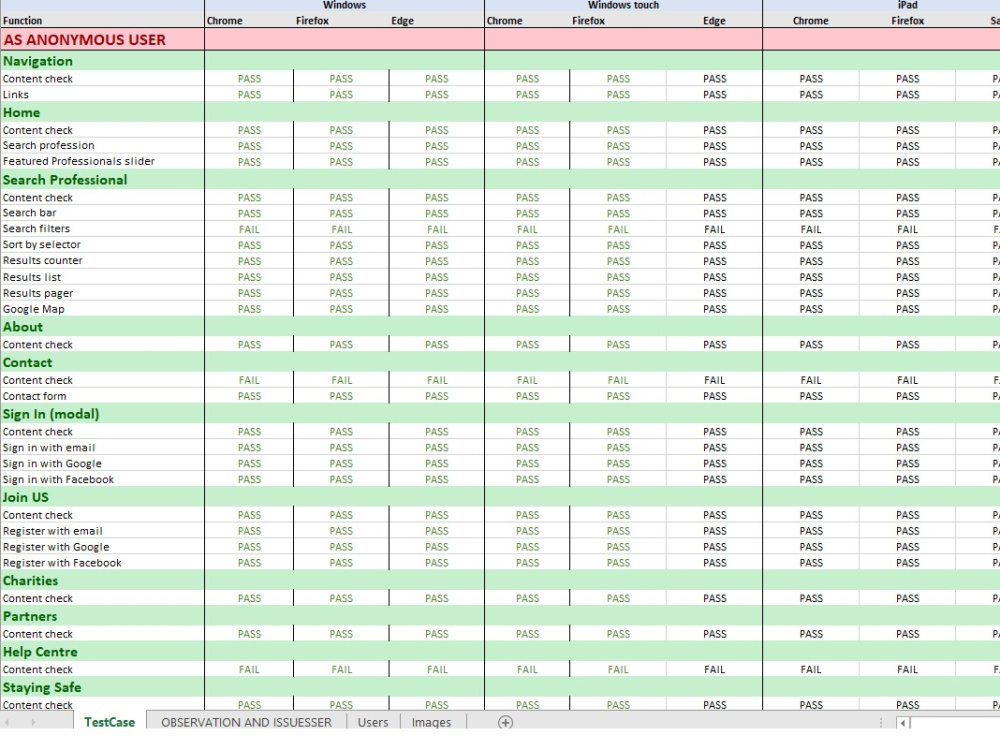Select the 'Help Centre' section heading
Image resolution: width=1000 pixels, height=750 pixels.
click(x=102, y=652)
